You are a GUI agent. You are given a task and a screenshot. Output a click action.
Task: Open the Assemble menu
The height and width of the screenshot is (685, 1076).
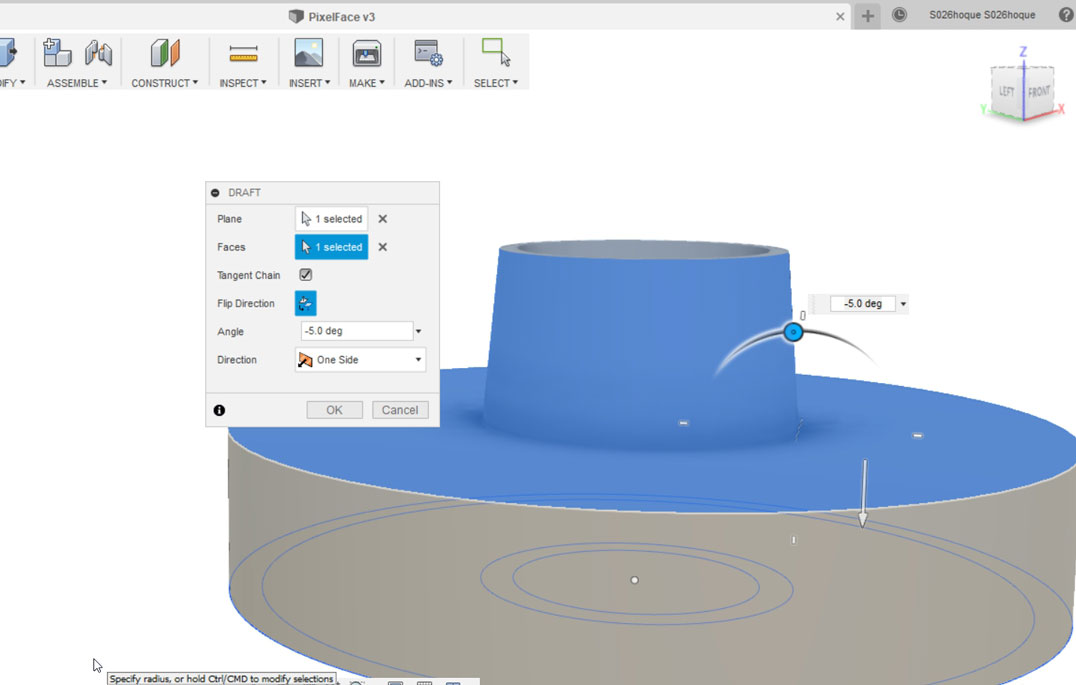(77, 82)
